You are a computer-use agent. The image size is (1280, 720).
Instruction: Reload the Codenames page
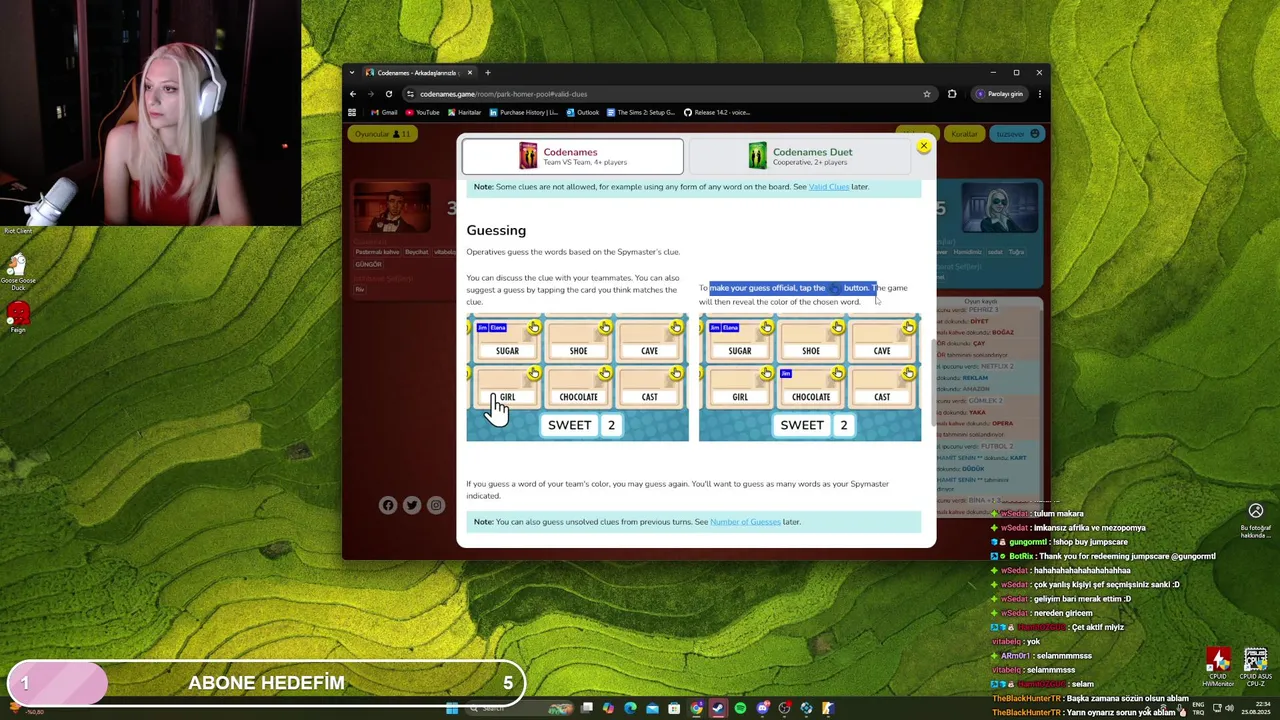pyautogui.click(x=389, y=94)
